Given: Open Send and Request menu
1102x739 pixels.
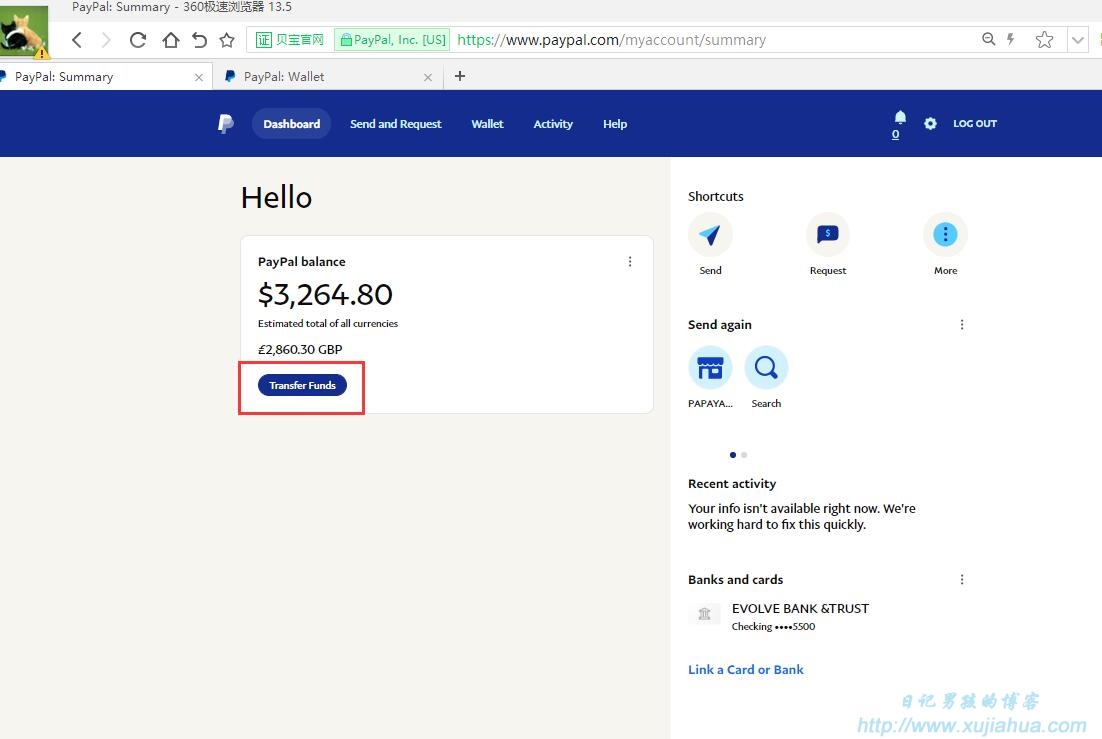Looking at the screenshot, I should [396, 124].
